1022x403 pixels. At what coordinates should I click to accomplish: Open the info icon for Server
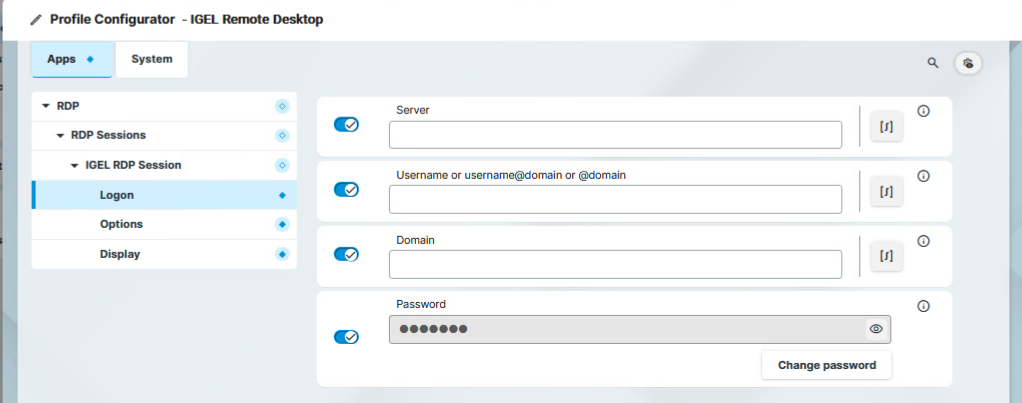tap(923, 111)
